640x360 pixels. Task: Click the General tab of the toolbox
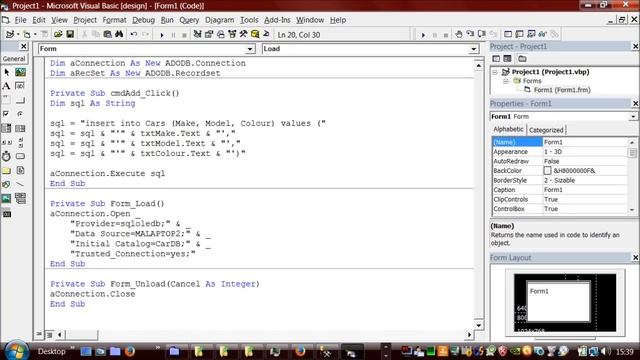14,59
